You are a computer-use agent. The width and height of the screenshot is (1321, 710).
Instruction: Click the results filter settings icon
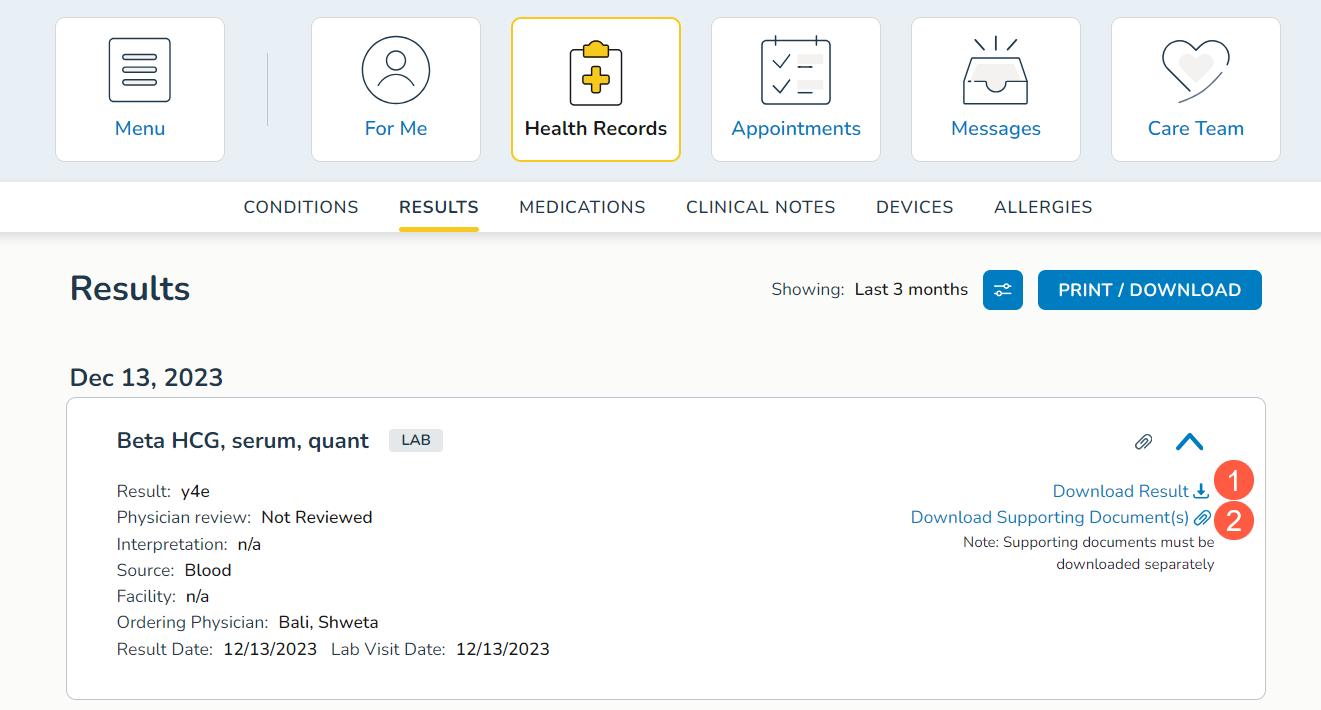point(1003,290)
